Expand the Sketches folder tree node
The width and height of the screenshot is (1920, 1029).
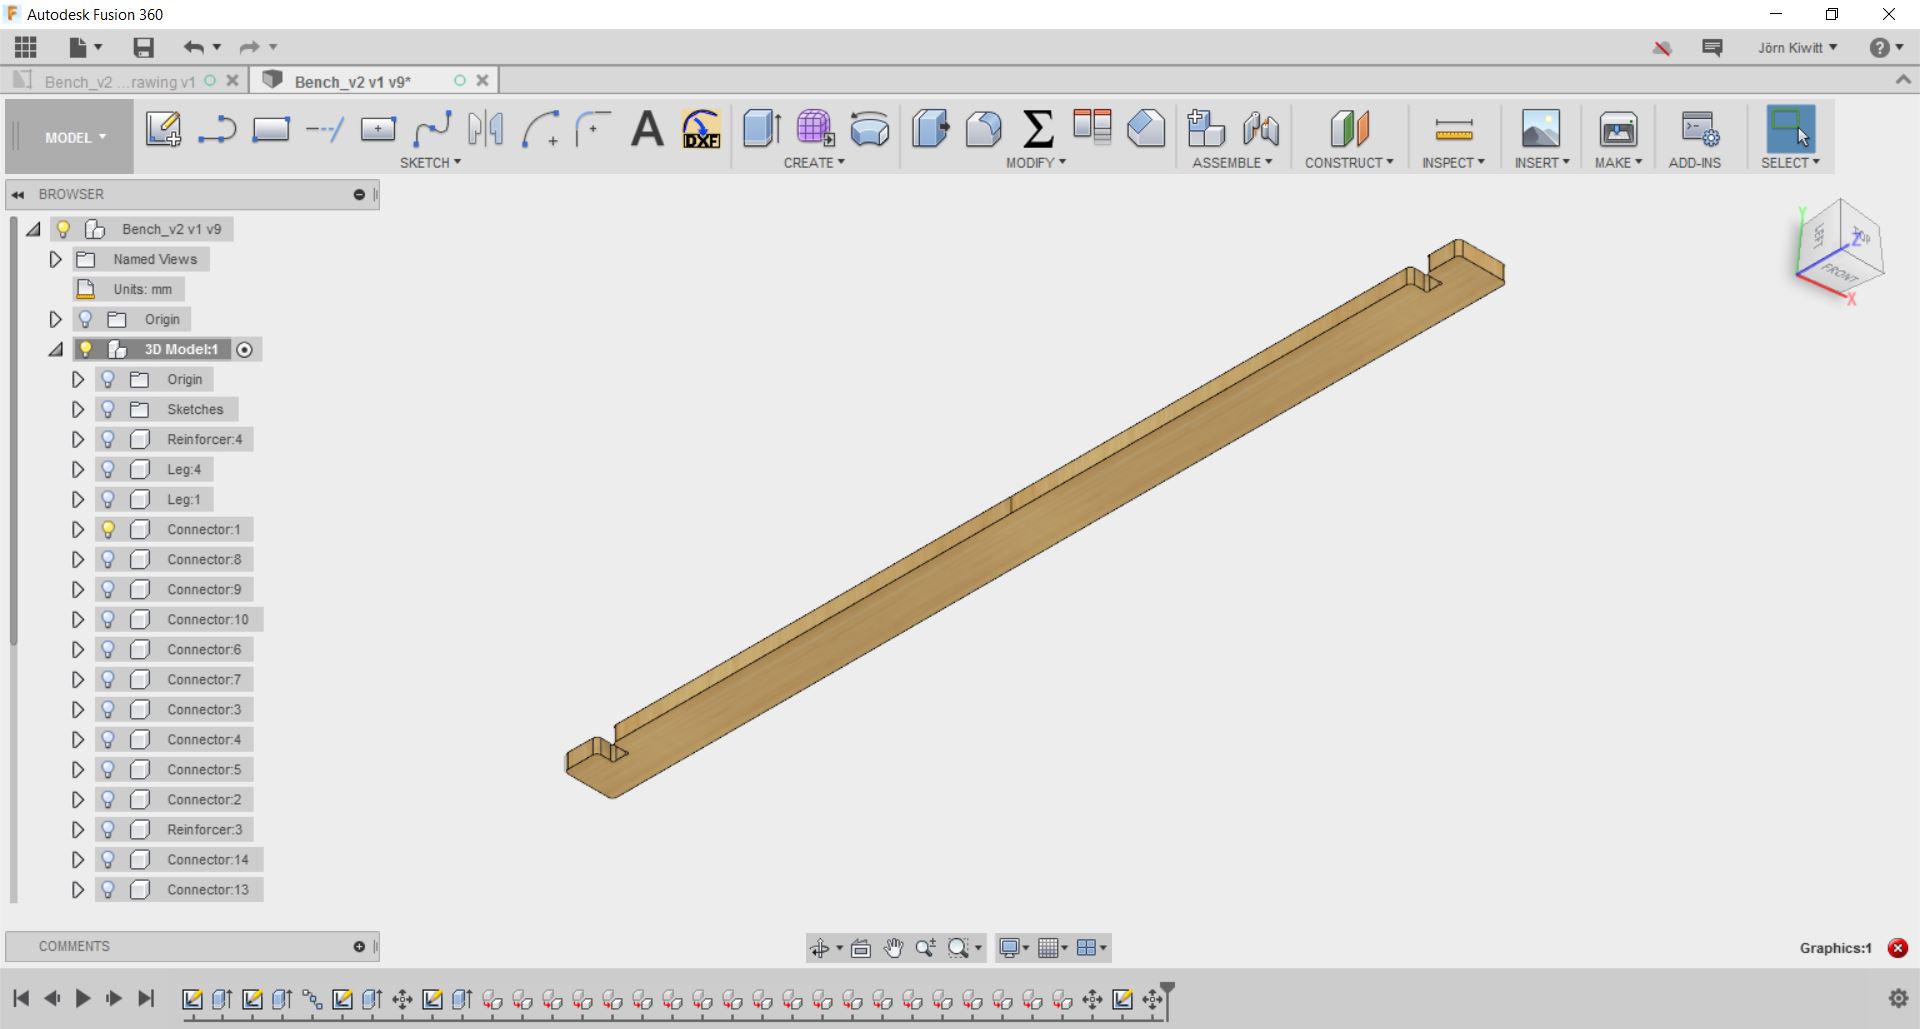coord(77,409)
